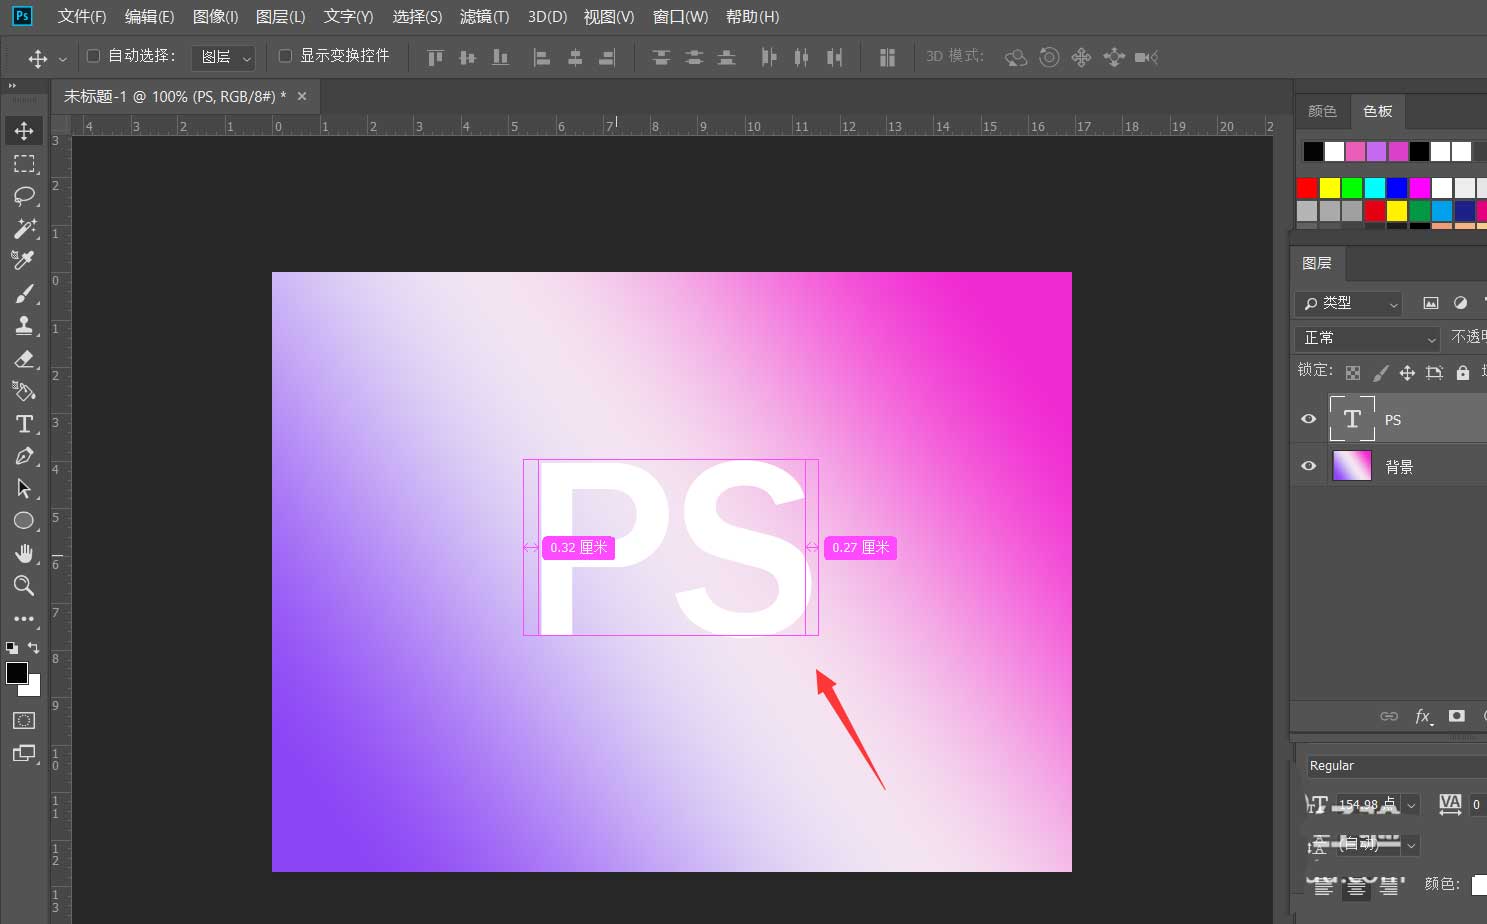Select the Paint Bucket tool
1487x924 pixels.
coord(24,391)
